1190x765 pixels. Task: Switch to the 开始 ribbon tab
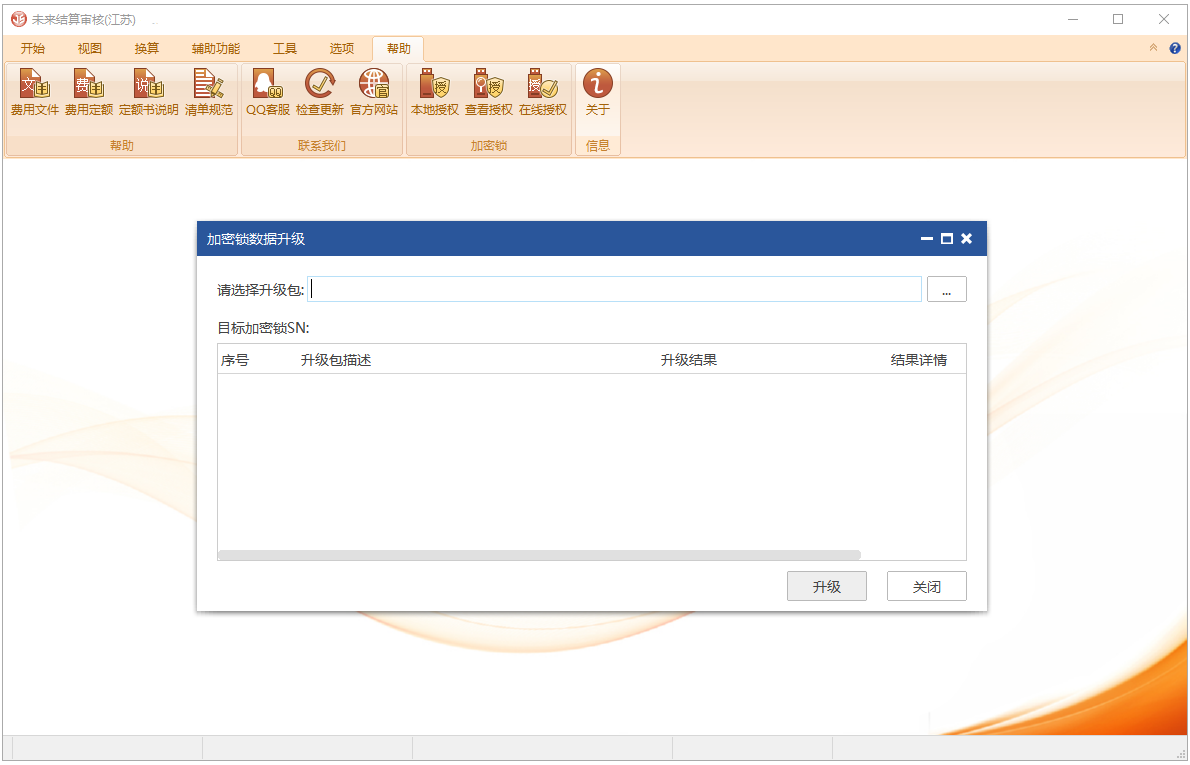coord(33,49)
